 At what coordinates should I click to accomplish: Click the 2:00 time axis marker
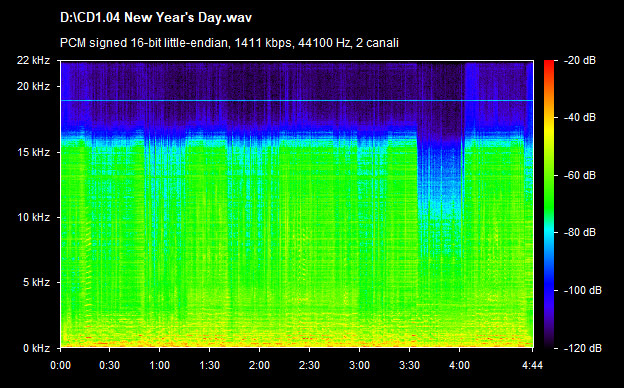(259, 365)
